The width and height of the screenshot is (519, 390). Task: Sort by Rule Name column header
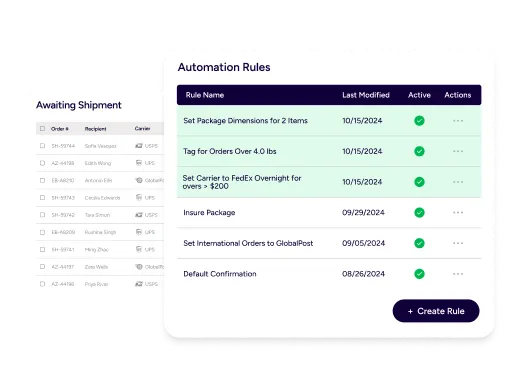tap(205, 95)
